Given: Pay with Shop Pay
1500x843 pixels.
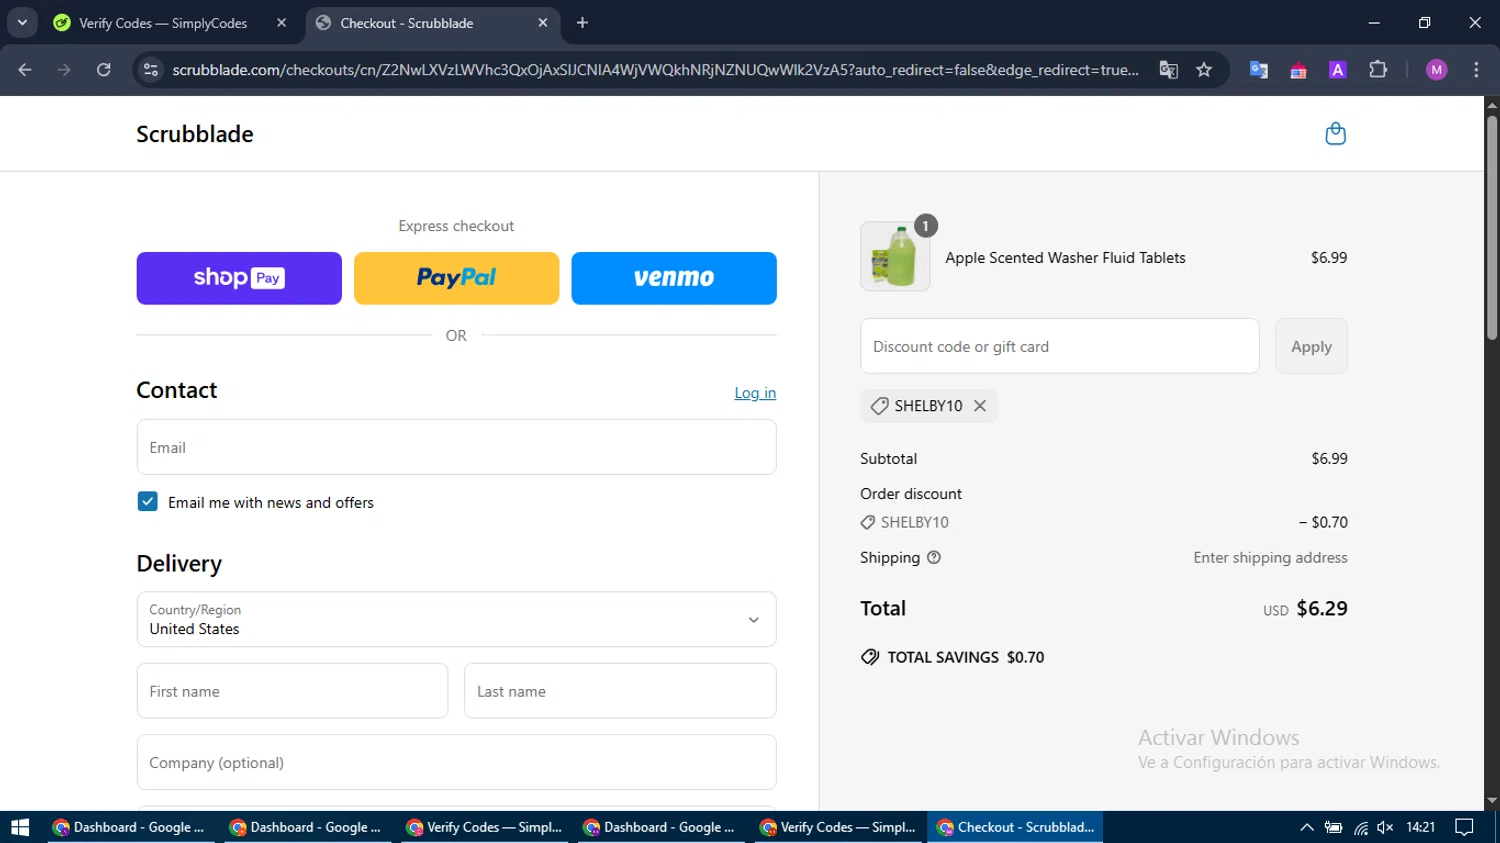Looking at the screenshot, I should (239, 278).
